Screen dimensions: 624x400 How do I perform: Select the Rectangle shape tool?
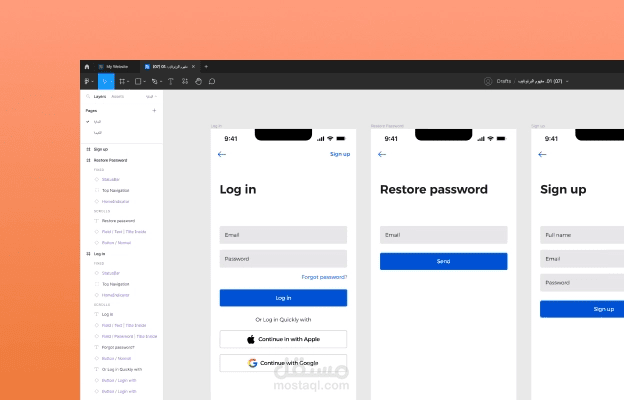[x=138, y=81]
